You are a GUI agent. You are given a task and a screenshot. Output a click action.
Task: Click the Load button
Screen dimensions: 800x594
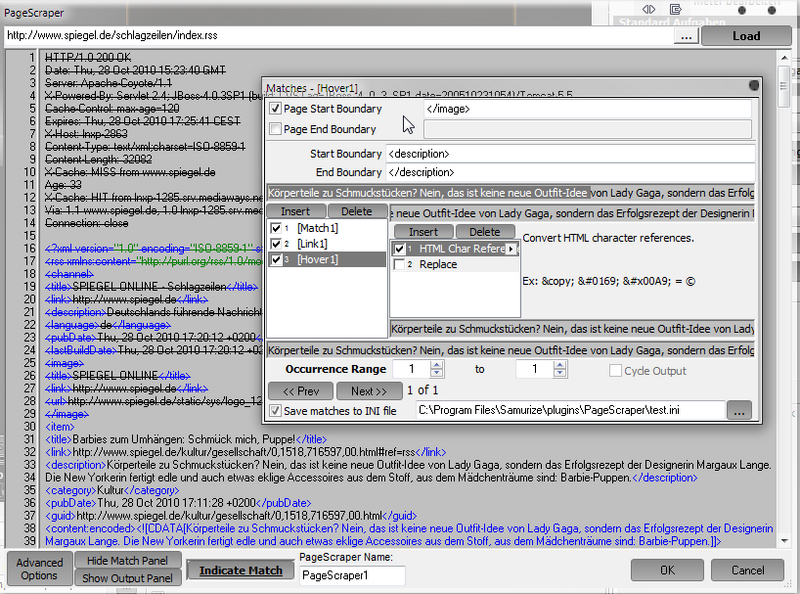click(x=746, y=36)
